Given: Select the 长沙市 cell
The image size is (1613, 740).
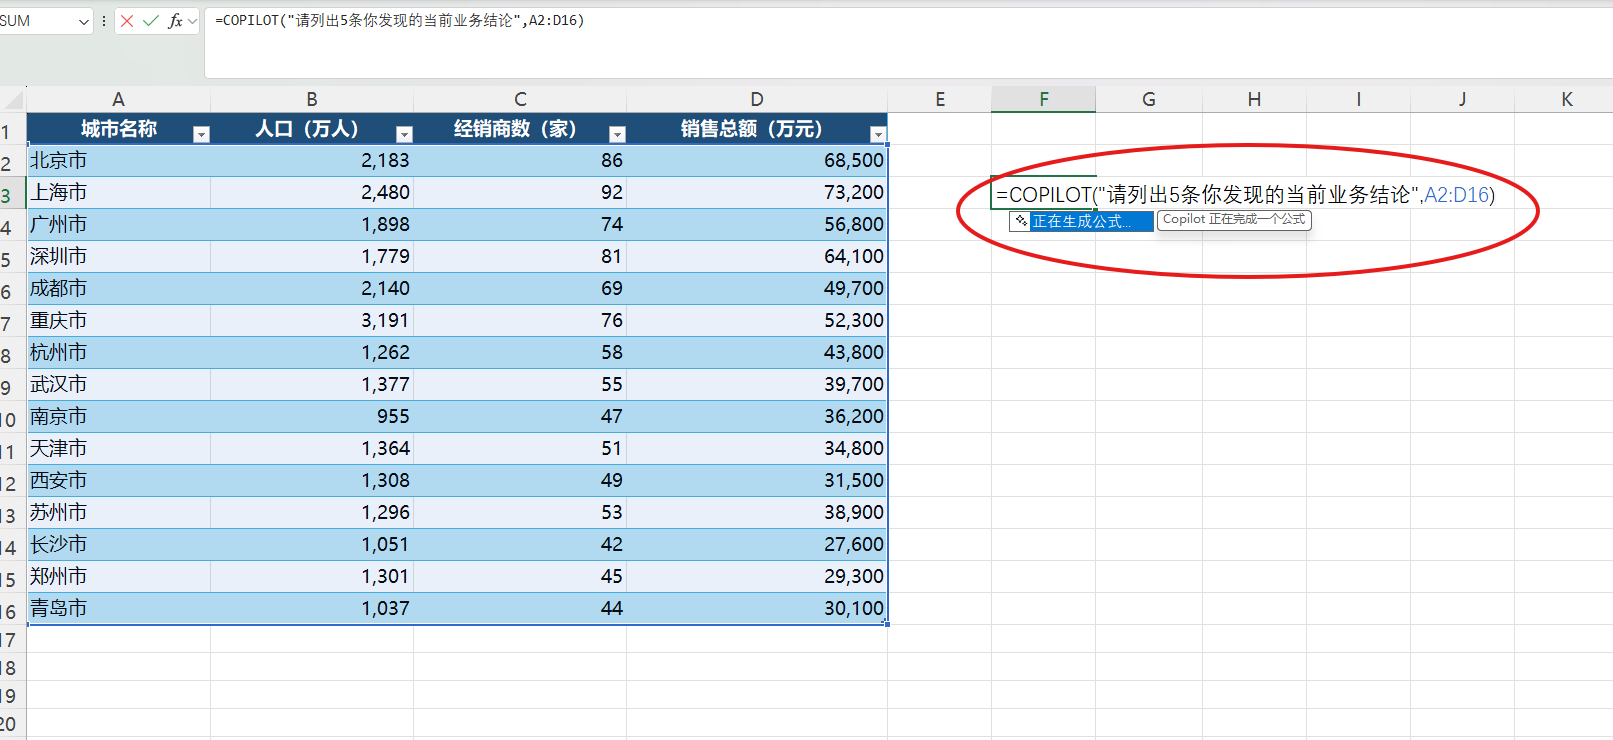Looking at the screenshot, I should [118, 544].
